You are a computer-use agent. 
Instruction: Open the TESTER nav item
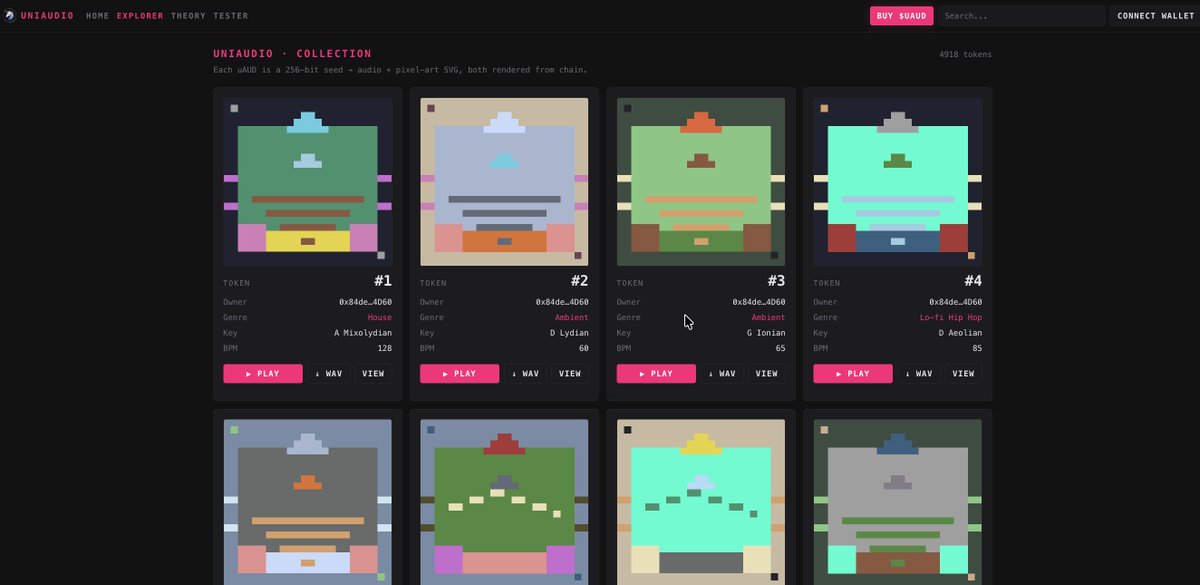(231, 16)
